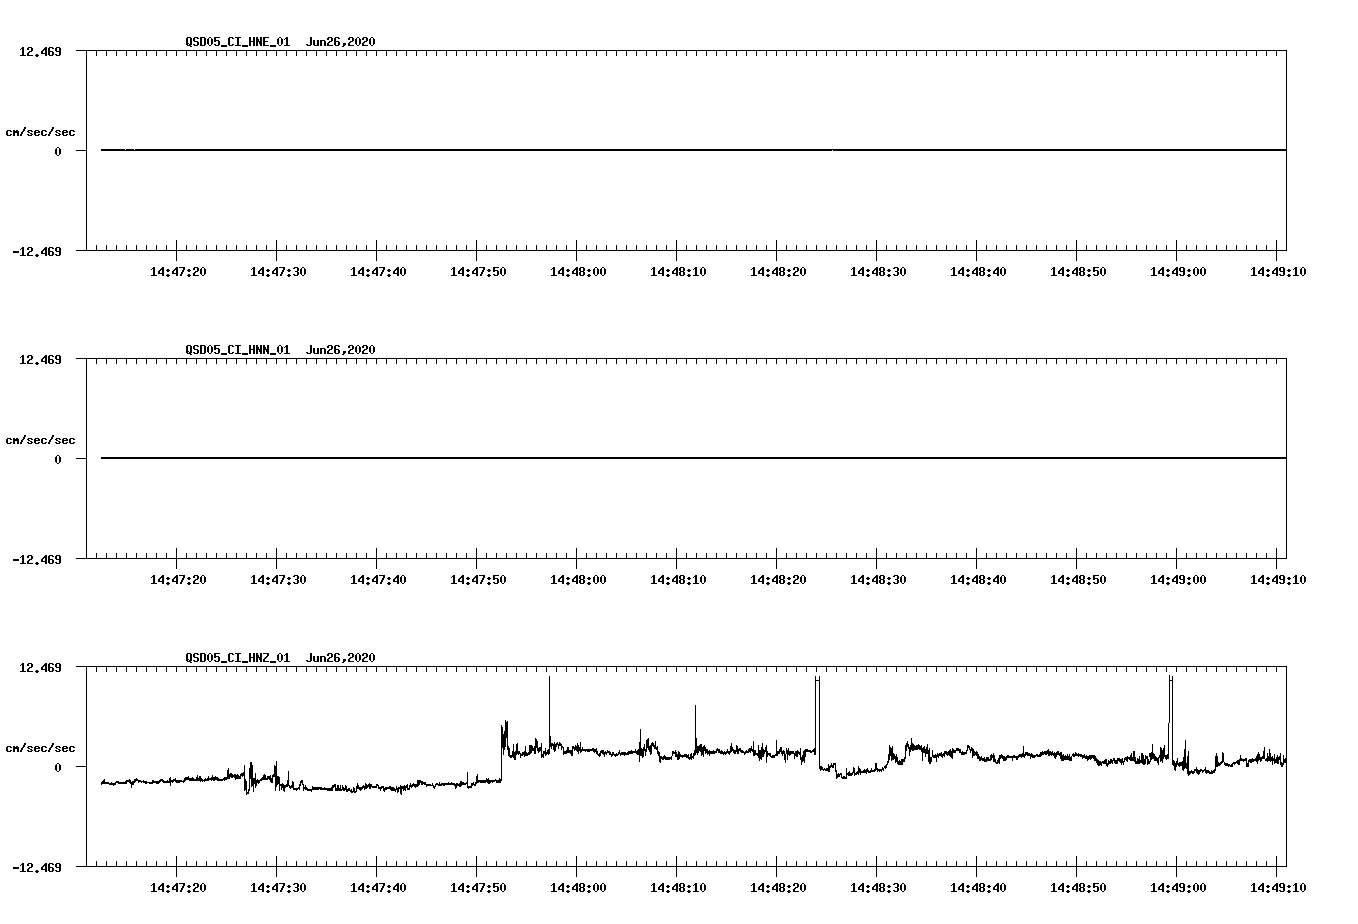The height and width of the screenshot is (924, 1358).
Task: Select the QSD05_CI_HNZ_01 channel title
Action: (238, 657)
